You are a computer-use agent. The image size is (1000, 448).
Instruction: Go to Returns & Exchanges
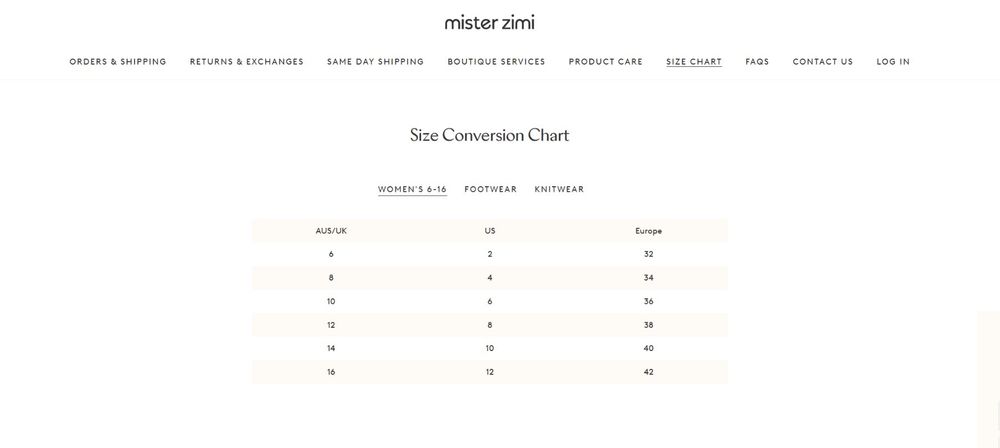click(x=247, y=62)
